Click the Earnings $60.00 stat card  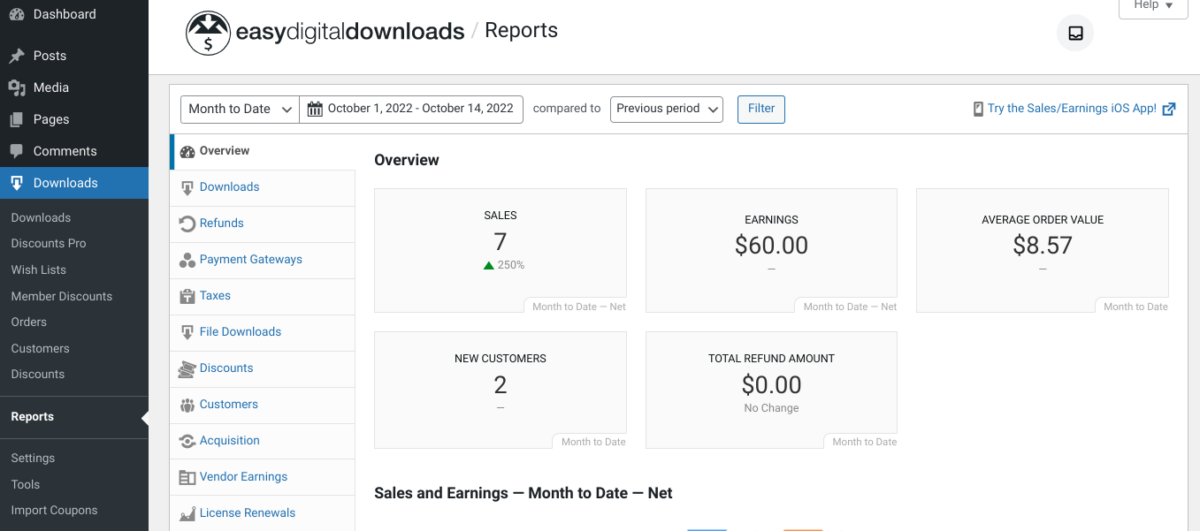tap(771, 251)
